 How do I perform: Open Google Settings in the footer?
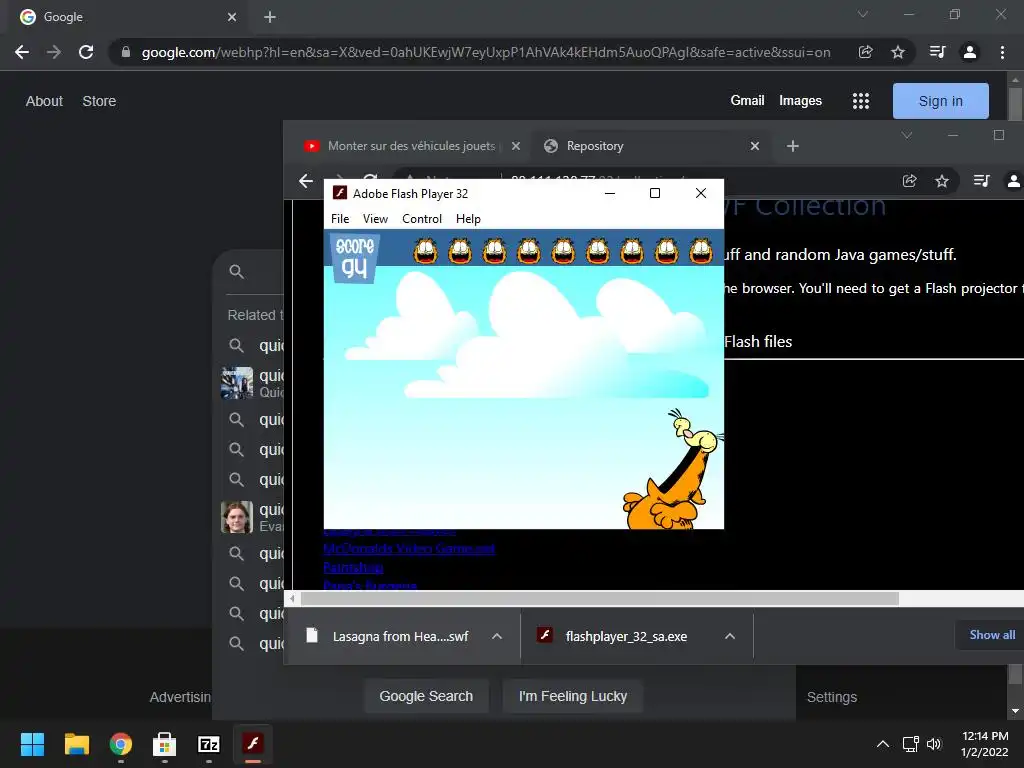831,697
